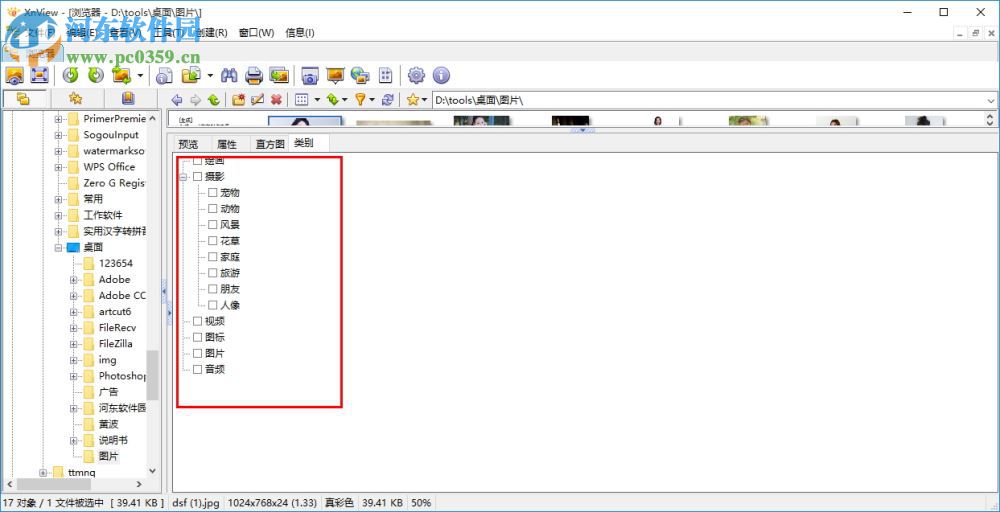
Task: Check the 人像 category checkbox
Action: coord(212,305)
